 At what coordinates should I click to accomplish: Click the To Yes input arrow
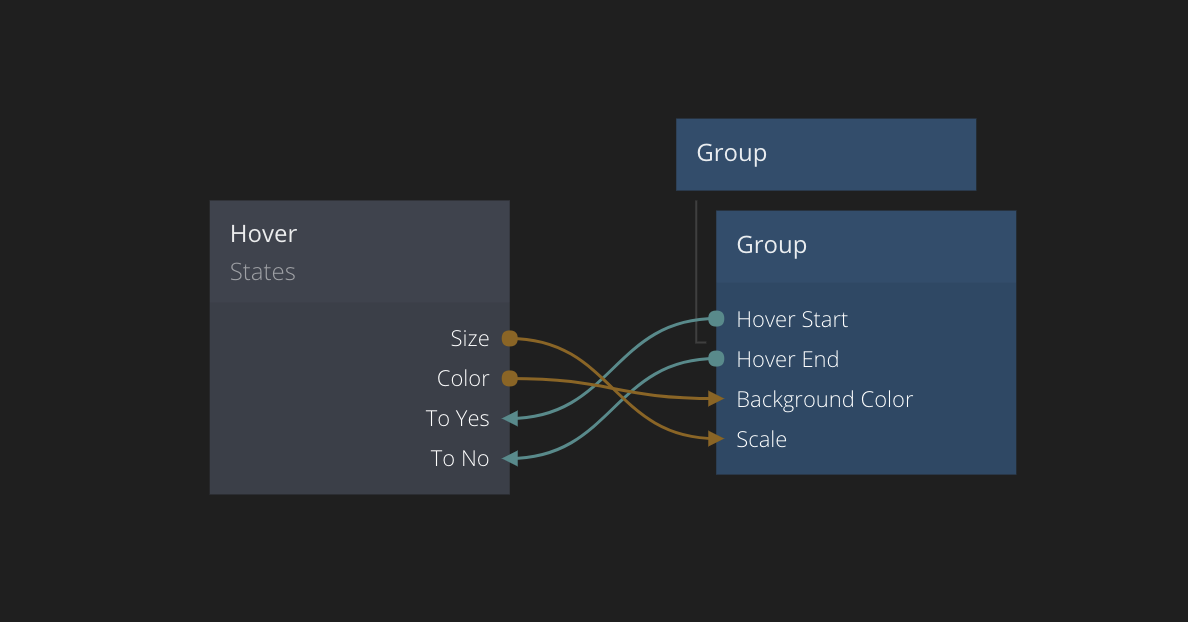click(510, 418)
